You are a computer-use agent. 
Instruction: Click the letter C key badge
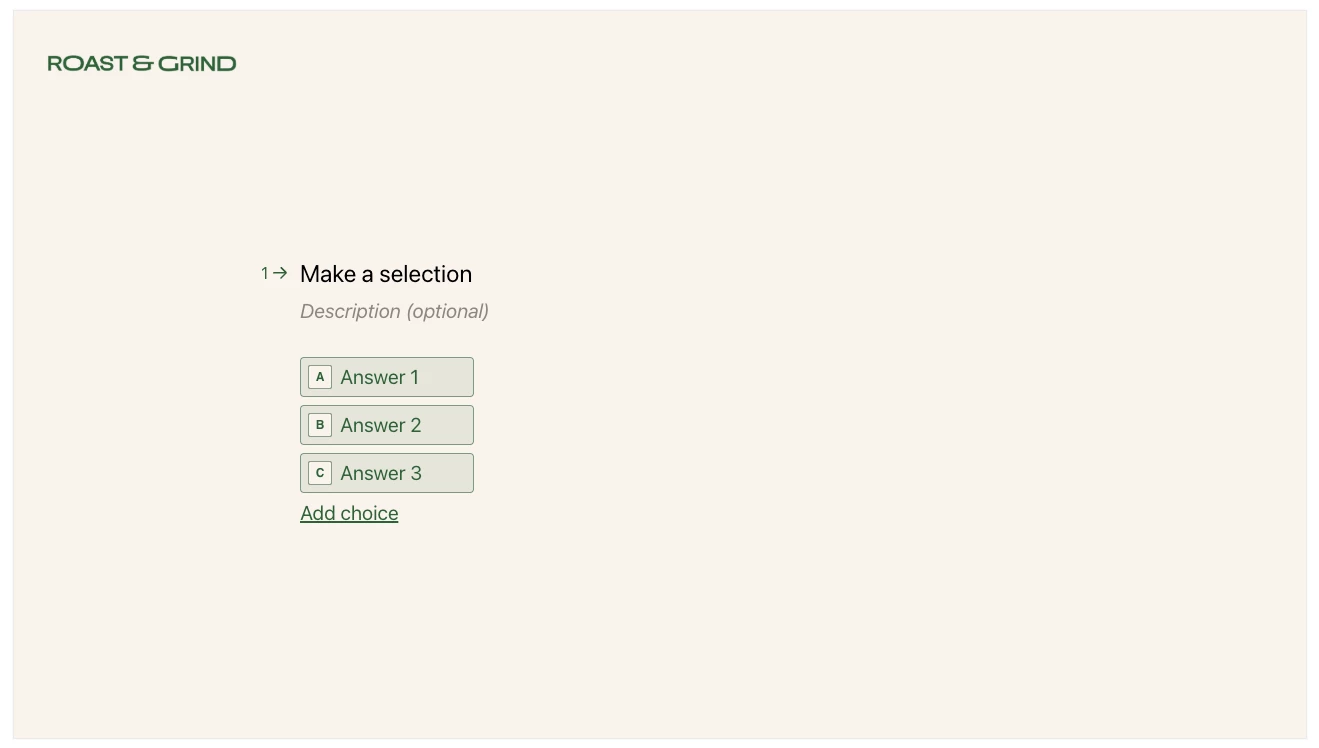click(x=320, y=473)
